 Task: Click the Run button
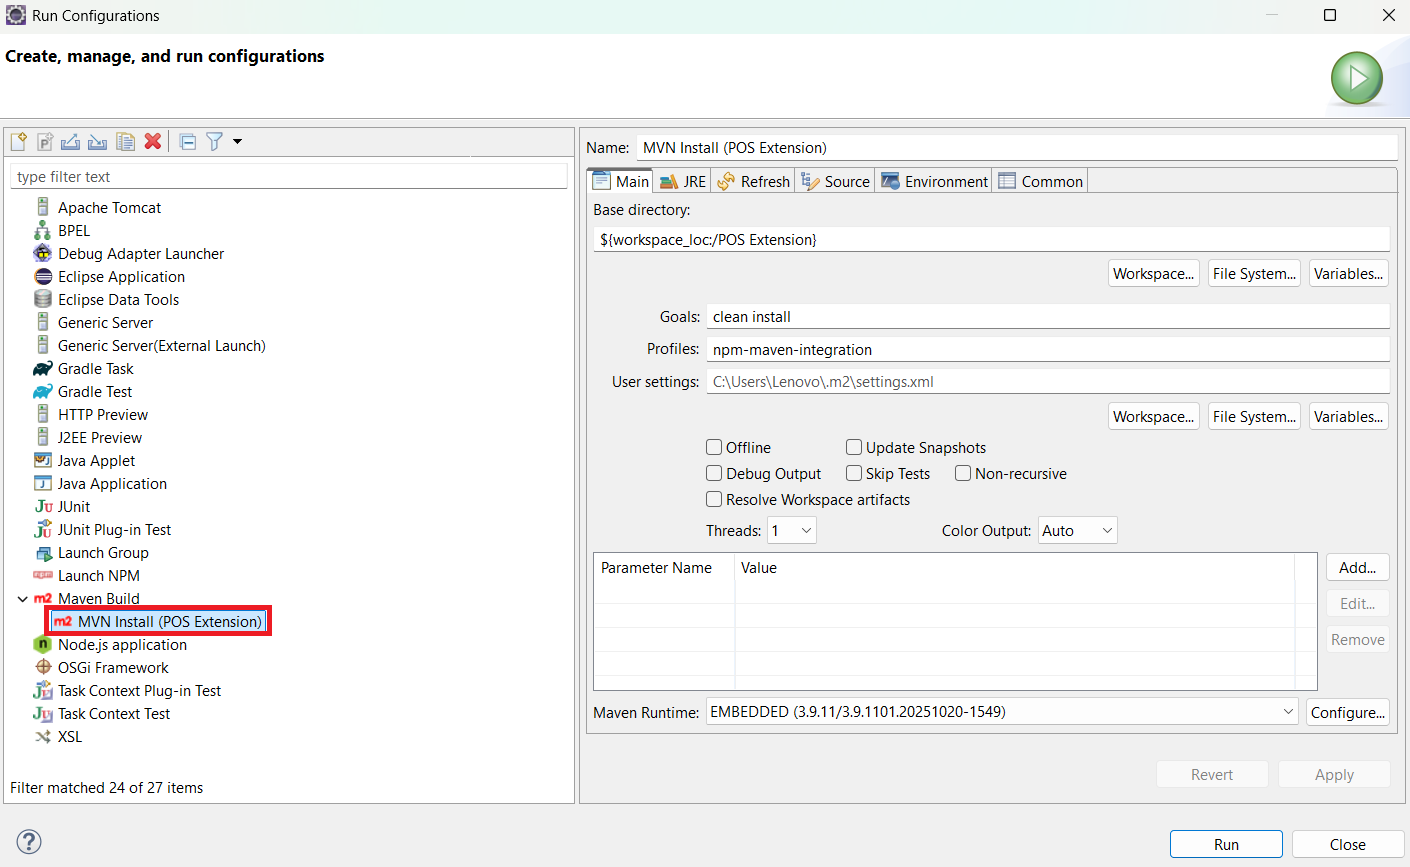pos(1226,844)
